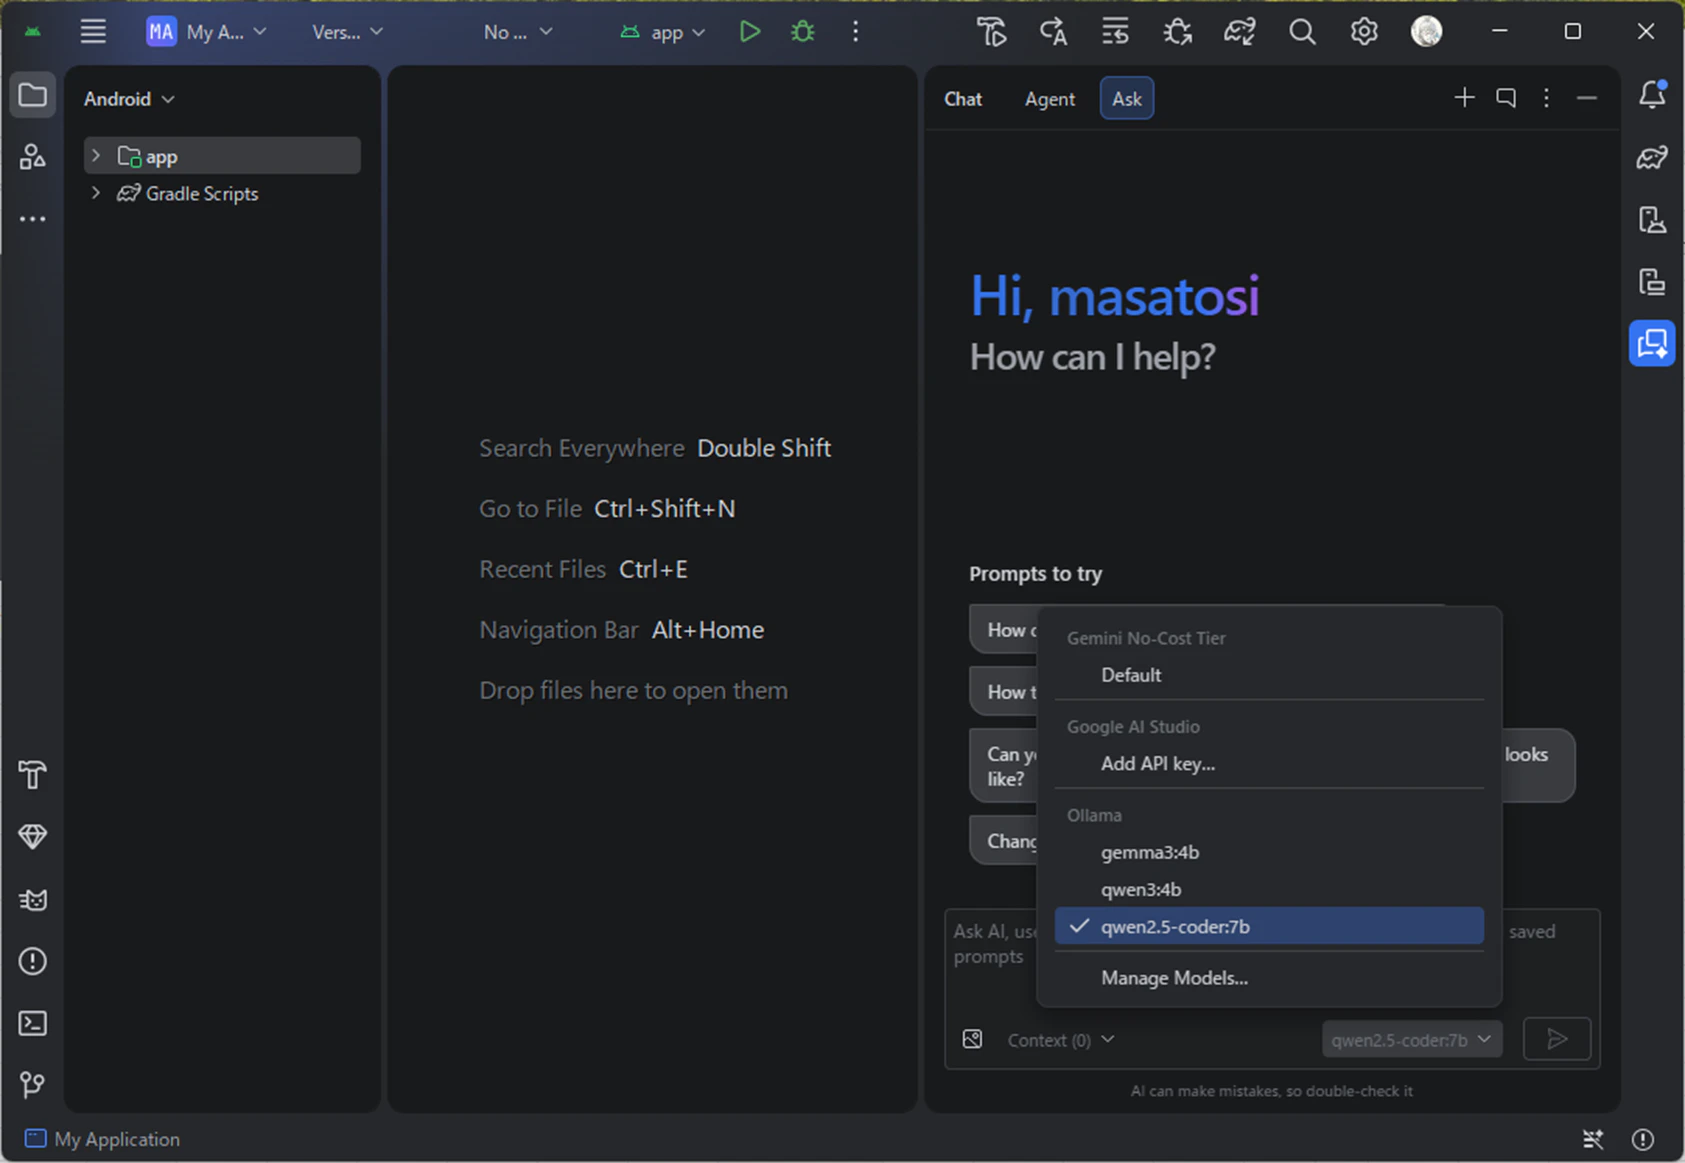This screenshot has height=1163, width=1685.
Task: Open Resource Manager tool window icon
Action: coord(33,157)
